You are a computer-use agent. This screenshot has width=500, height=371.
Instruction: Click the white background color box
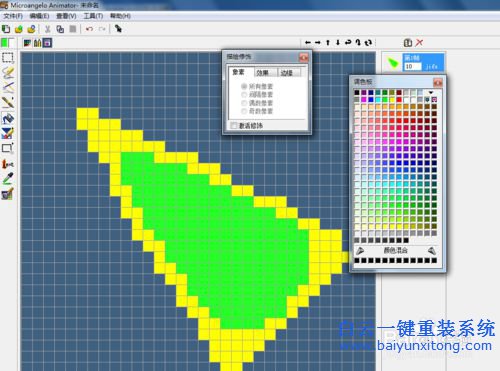click(12, 43)
